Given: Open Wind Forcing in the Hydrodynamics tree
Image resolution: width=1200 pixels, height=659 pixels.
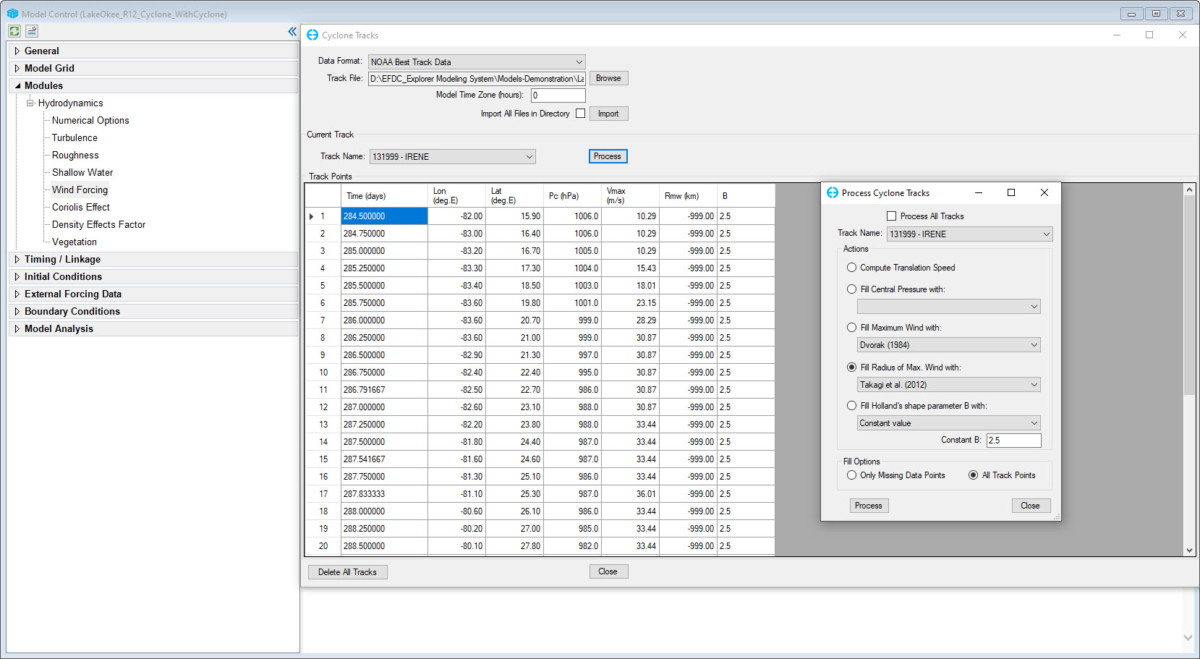Looking at the screenshot, I should (x=79, y=190).
